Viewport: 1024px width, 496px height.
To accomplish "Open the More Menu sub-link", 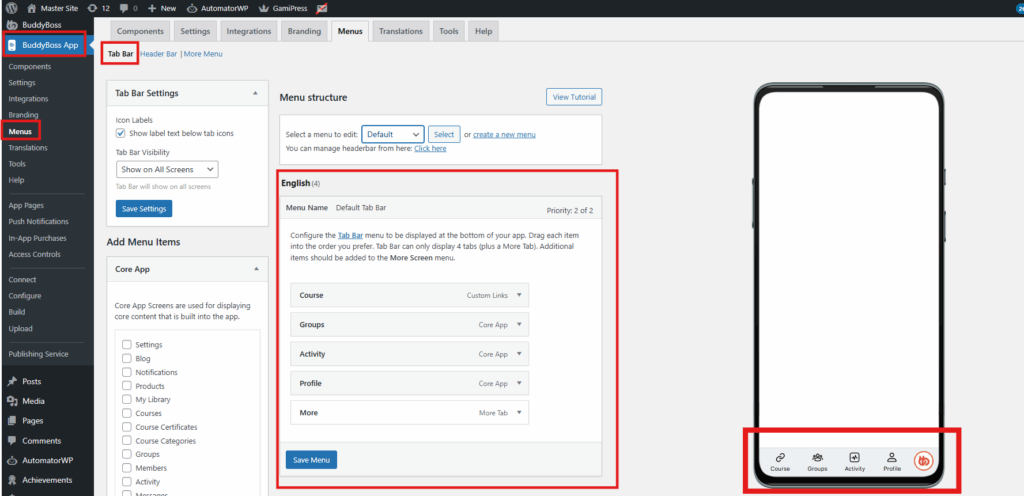I will pyautogui.click(x=203, y=54).
